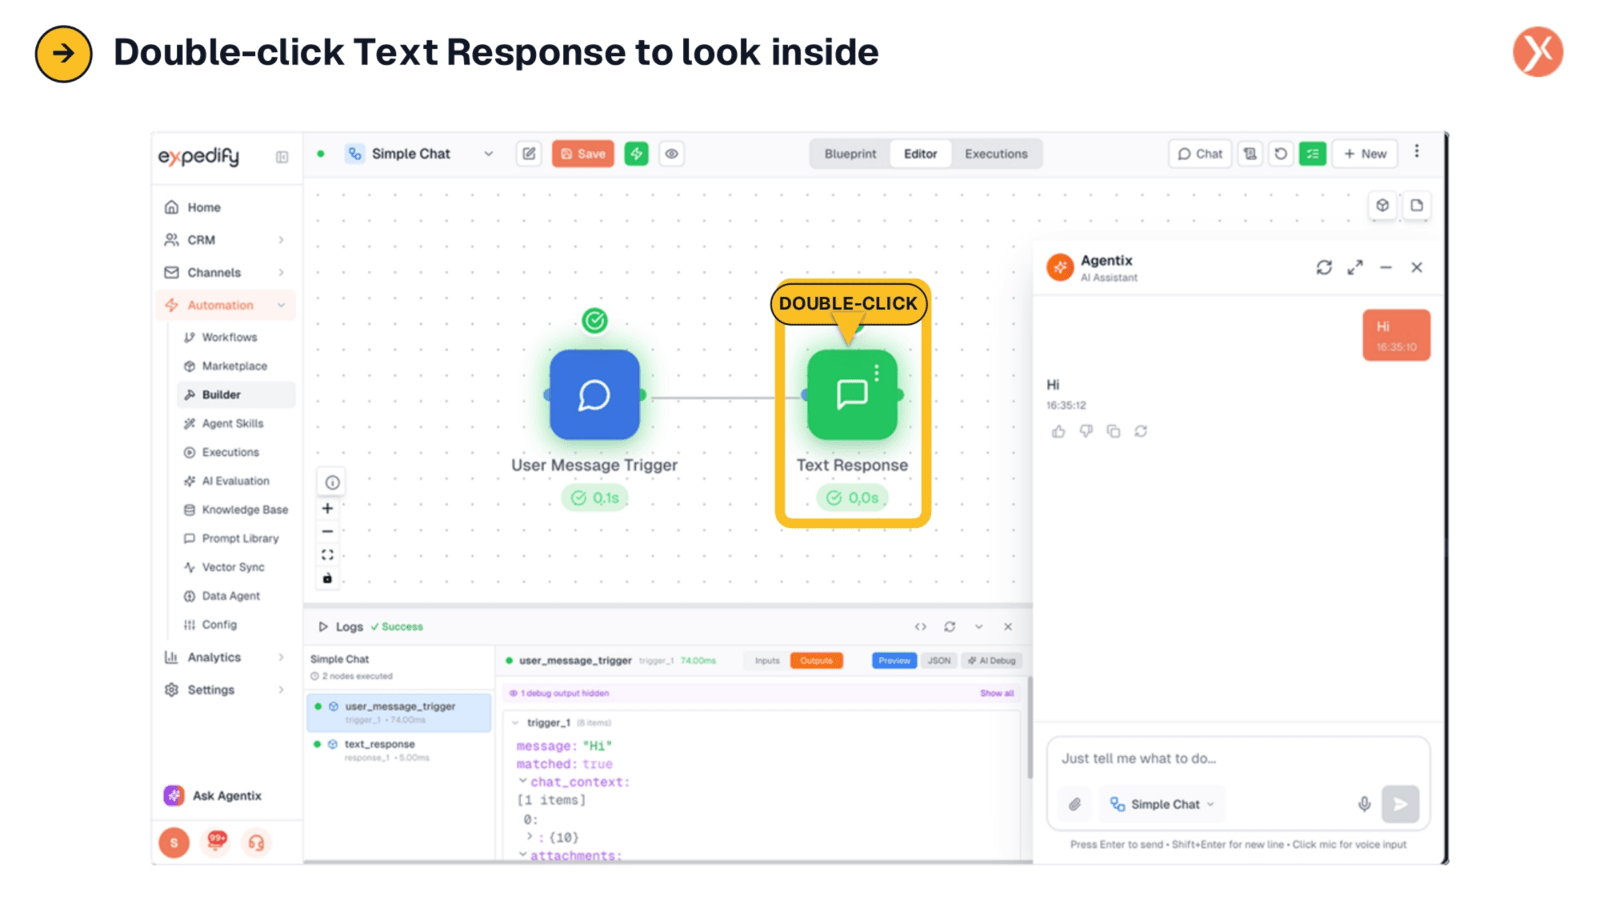Switch logs to the Inputs view
Viewport: 1600px width, 900px height.
[767, 661]
